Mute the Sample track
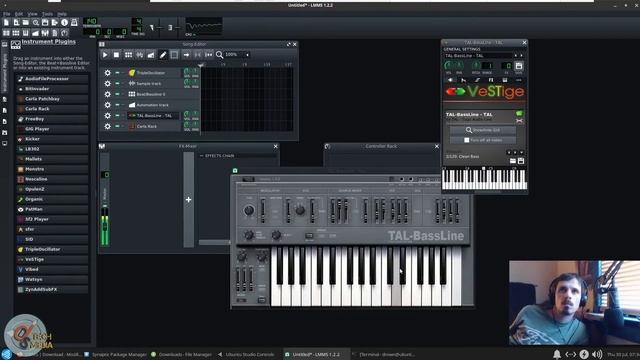This screenshot has width=640, height=360. tap(118, 83)
